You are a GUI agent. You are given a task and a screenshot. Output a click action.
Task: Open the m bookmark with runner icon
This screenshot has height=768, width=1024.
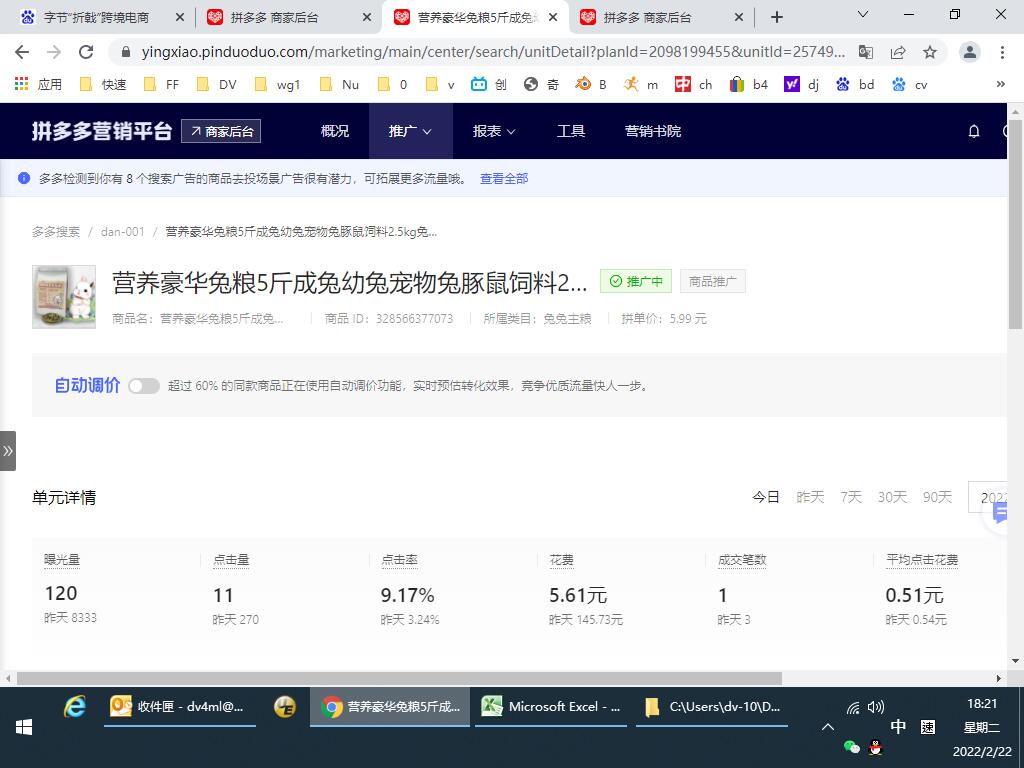tap(641, 84)
